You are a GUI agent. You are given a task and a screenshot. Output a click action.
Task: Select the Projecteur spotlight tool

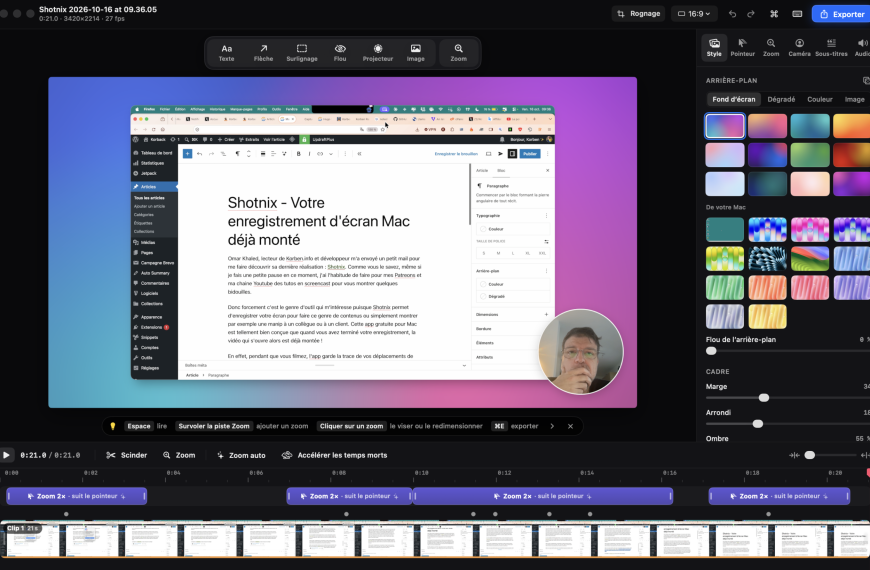click(378, 53)
